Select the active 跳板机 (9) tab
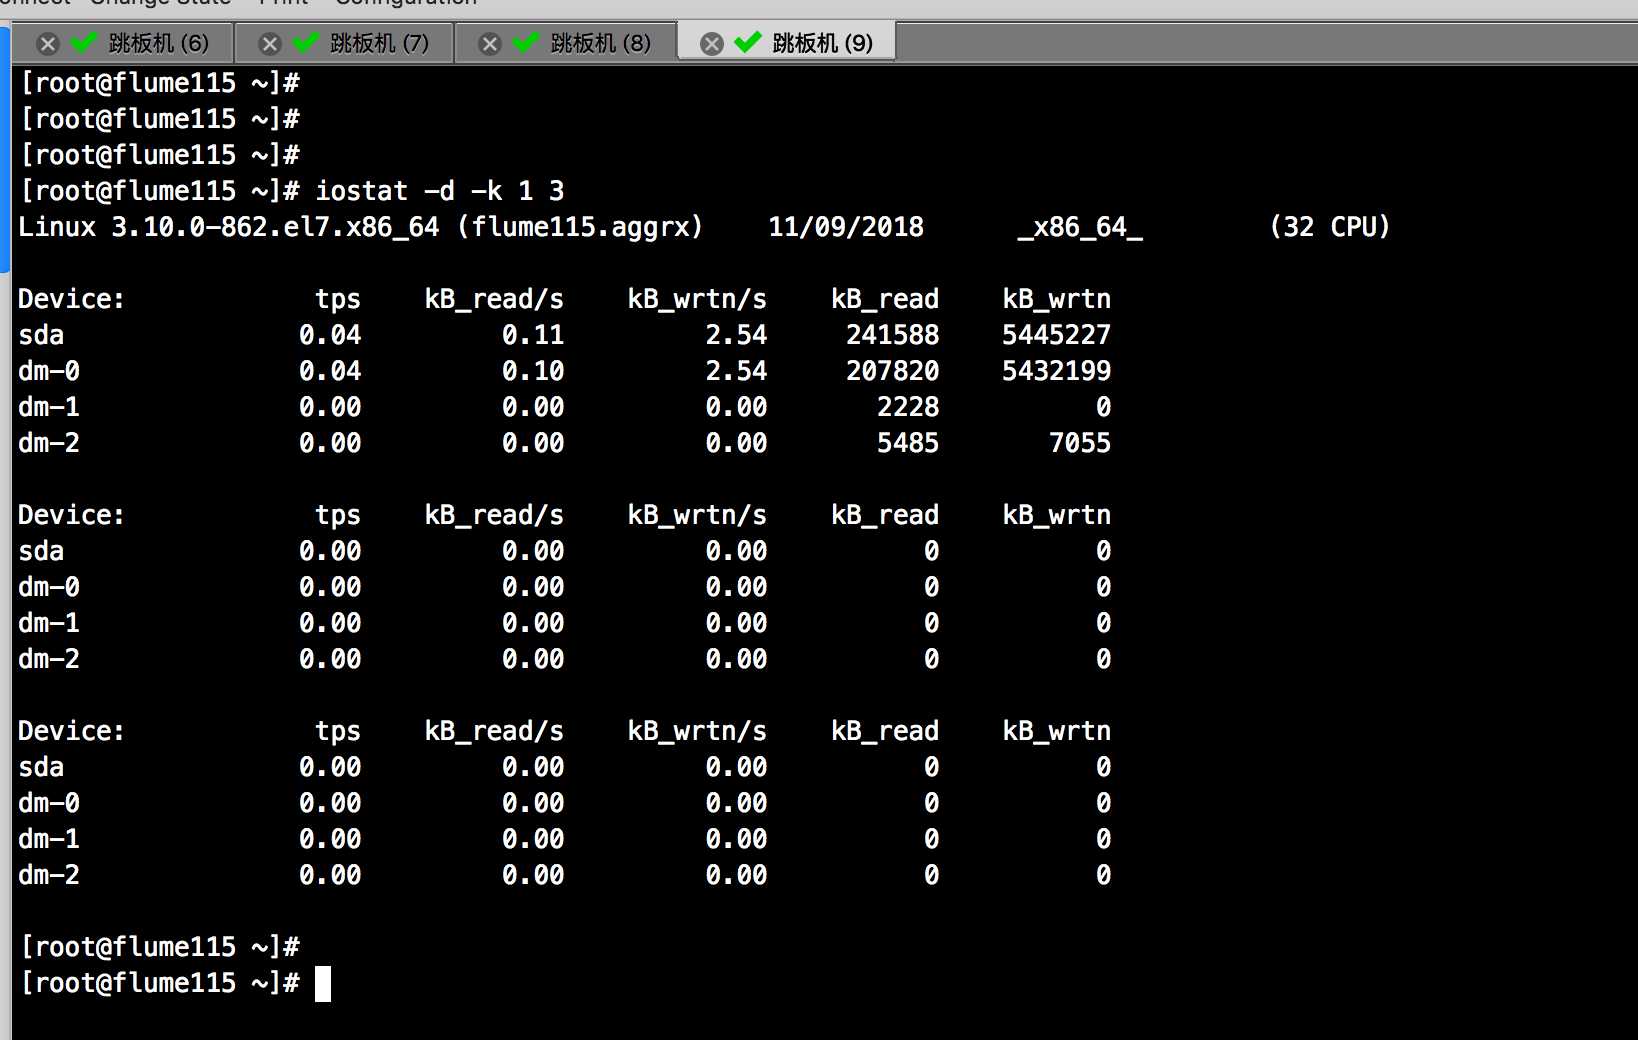 point(786,43)
